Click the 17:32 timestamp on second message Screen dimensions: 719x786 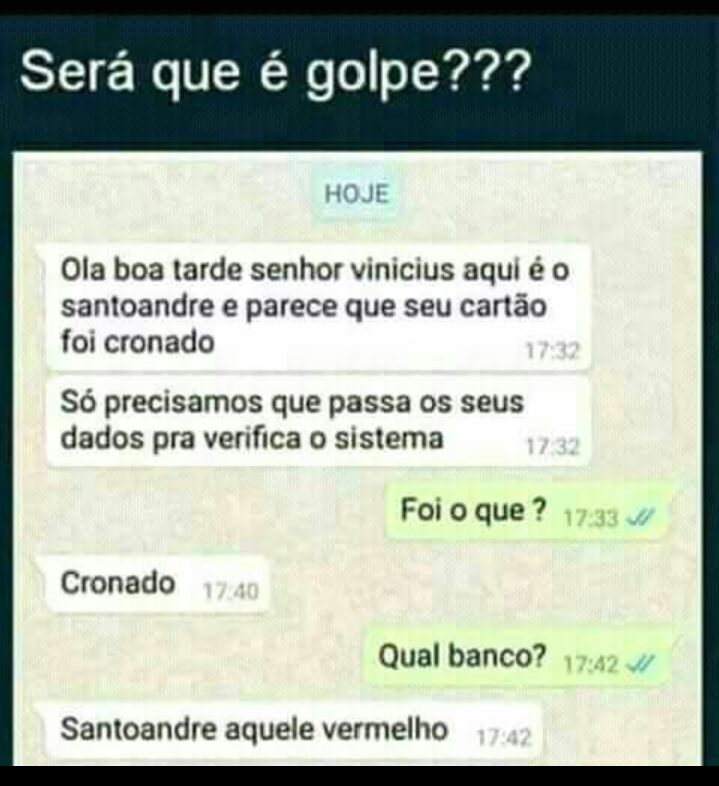coord(553,446)
